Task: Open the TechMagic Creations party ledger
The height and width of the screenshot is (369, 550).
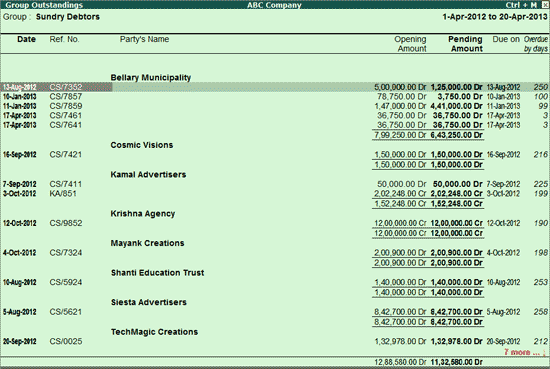Action: (154, 332)
